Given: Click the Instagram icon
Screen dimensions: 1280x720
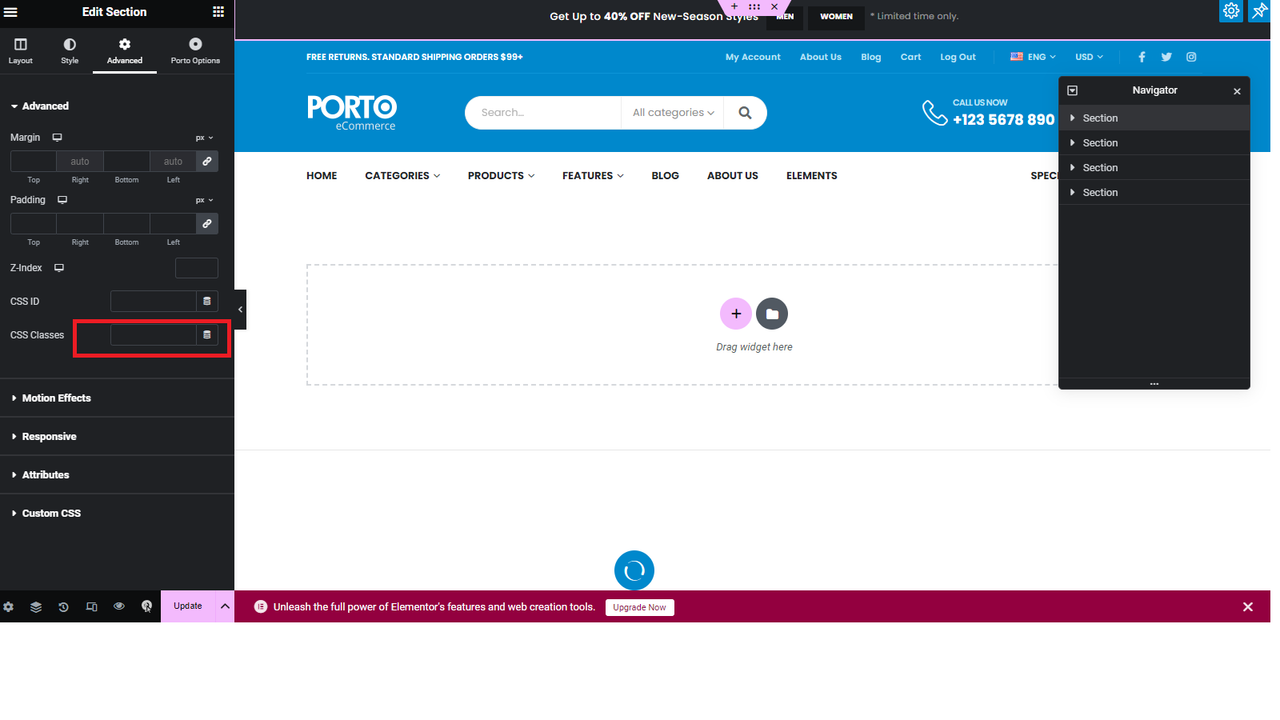Looking at the screenshot, I should tap(1191, 57).
